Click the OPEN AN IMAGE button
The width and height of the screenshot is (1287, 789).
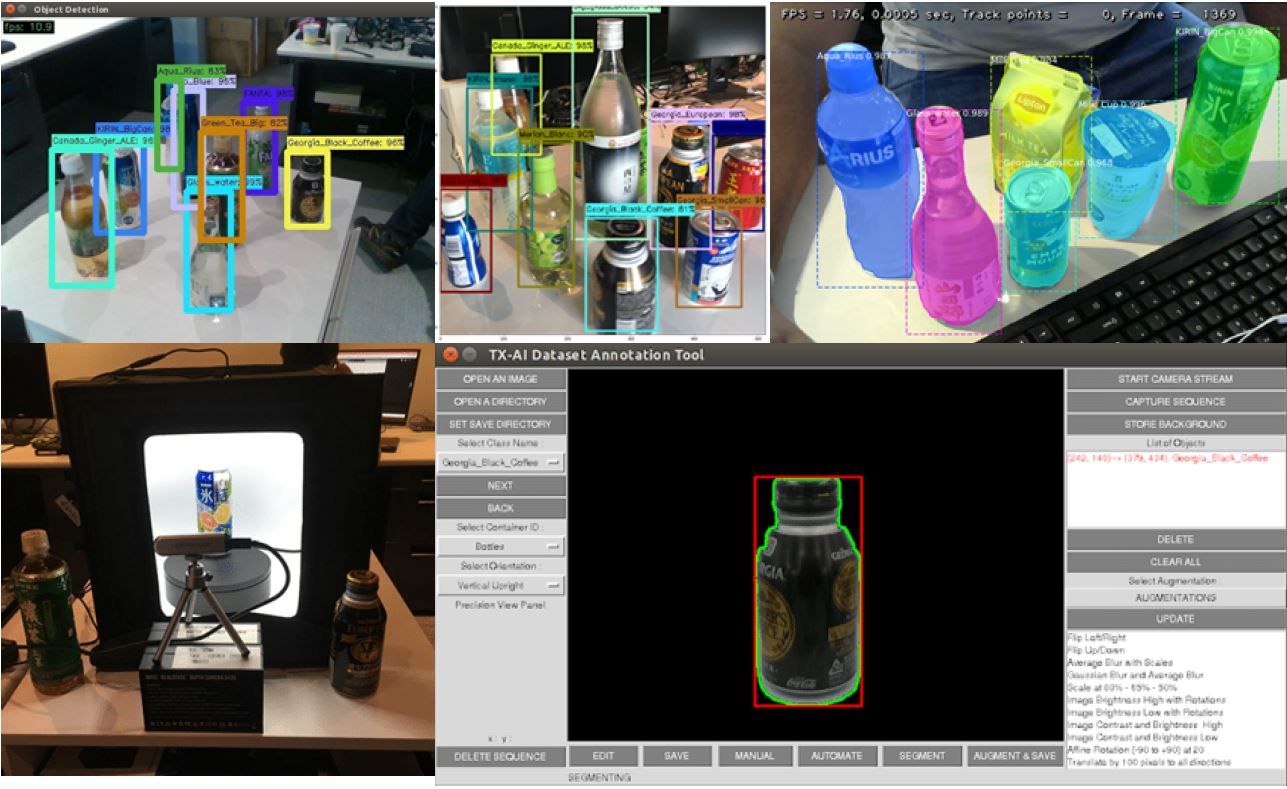pos(501,379)
